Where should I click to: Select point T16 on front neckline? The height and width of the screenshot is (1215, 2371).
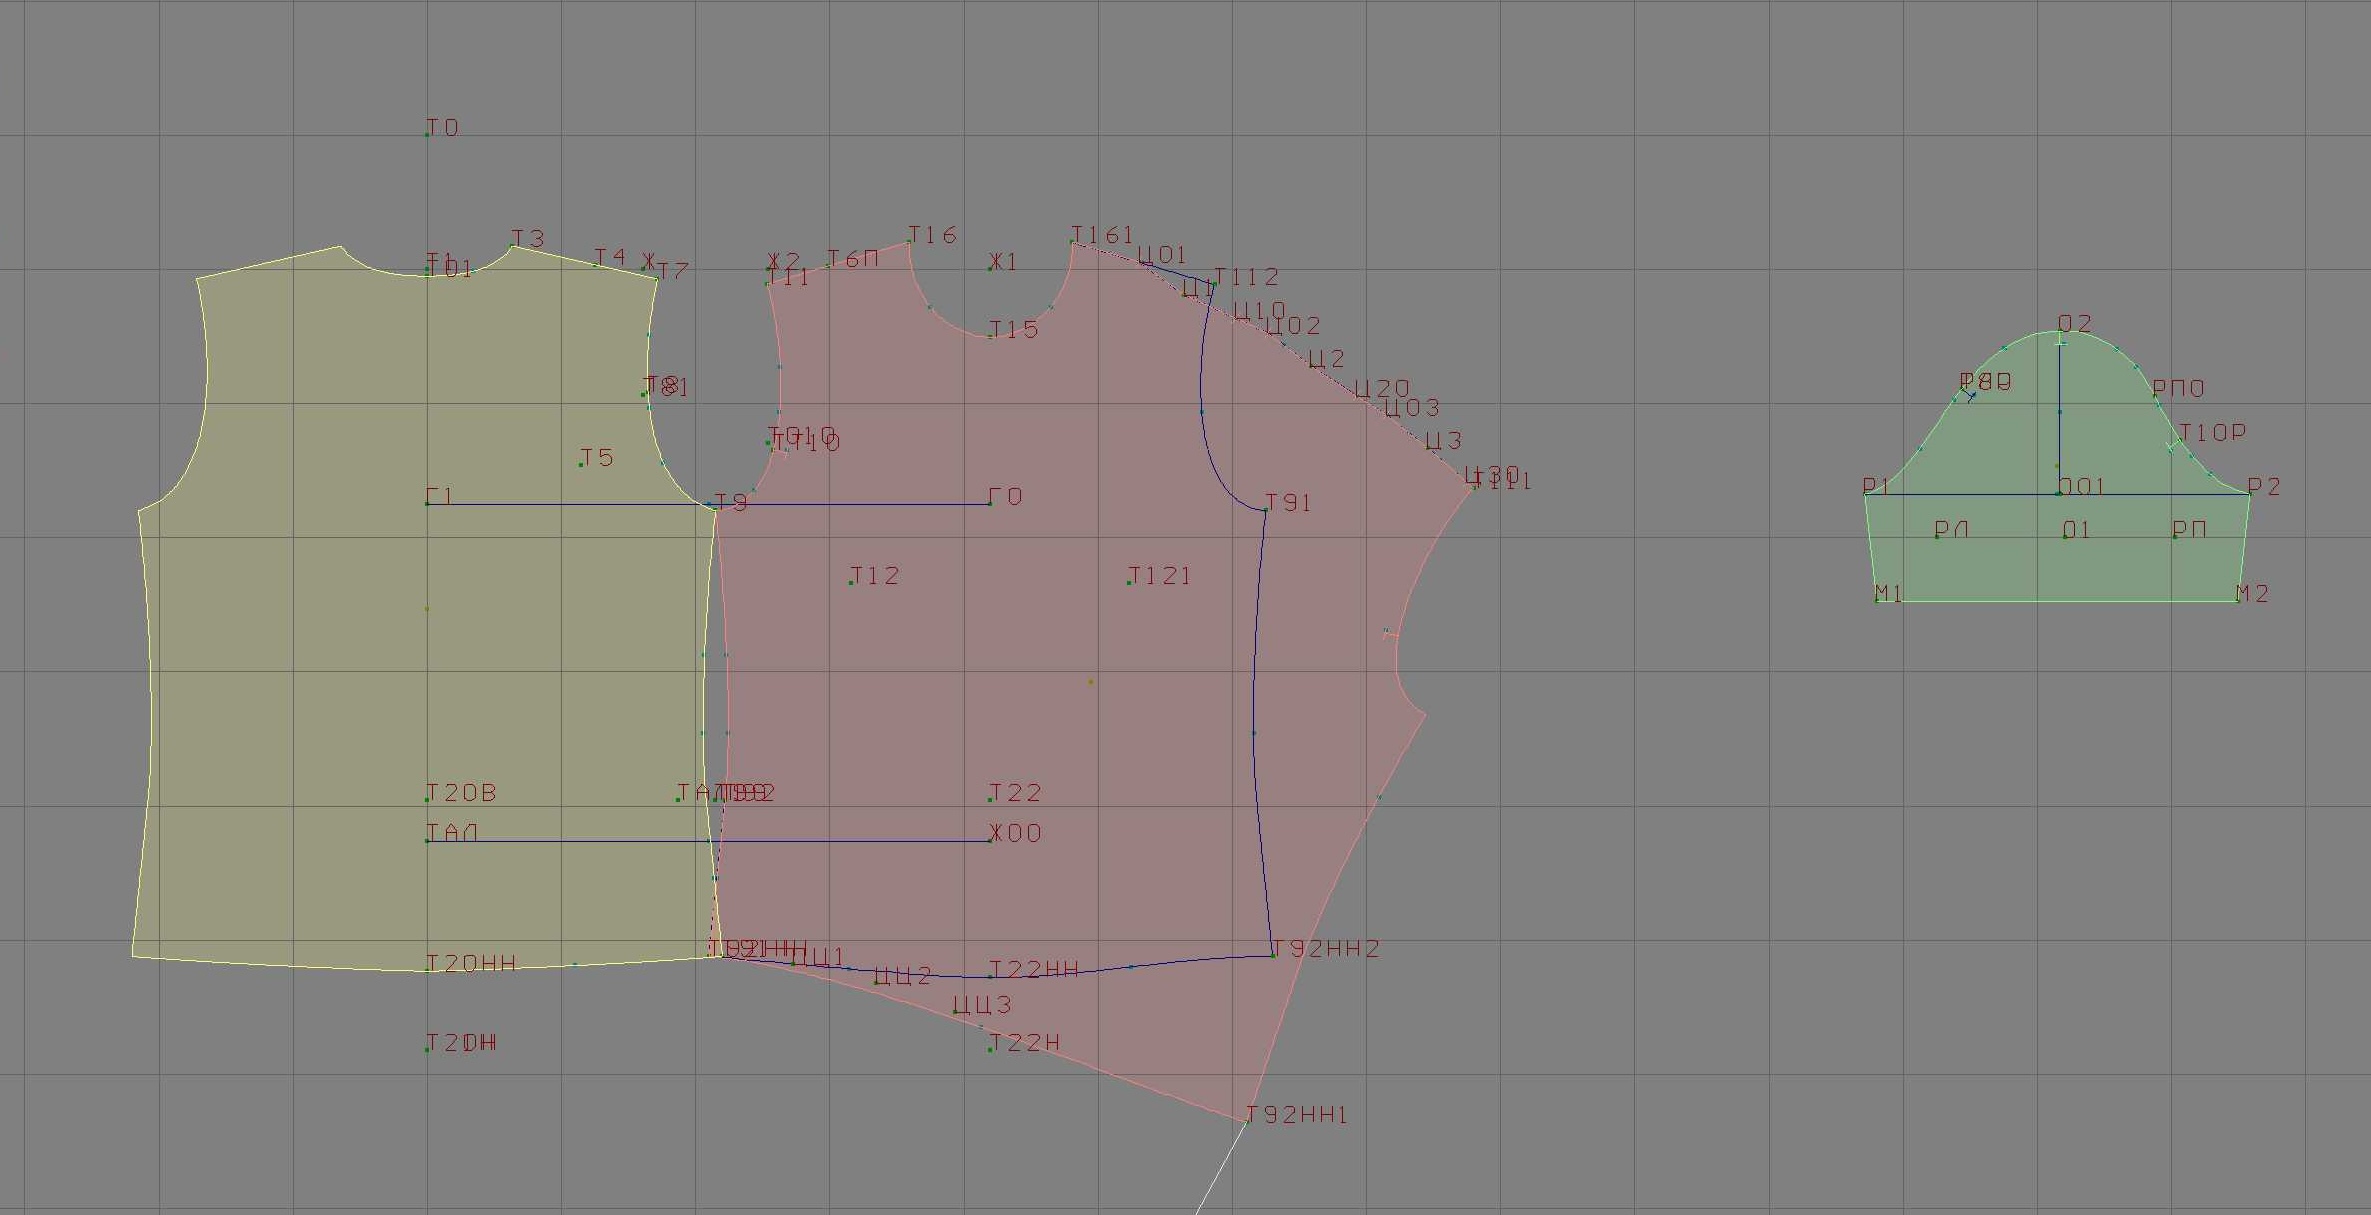[909, 242]
